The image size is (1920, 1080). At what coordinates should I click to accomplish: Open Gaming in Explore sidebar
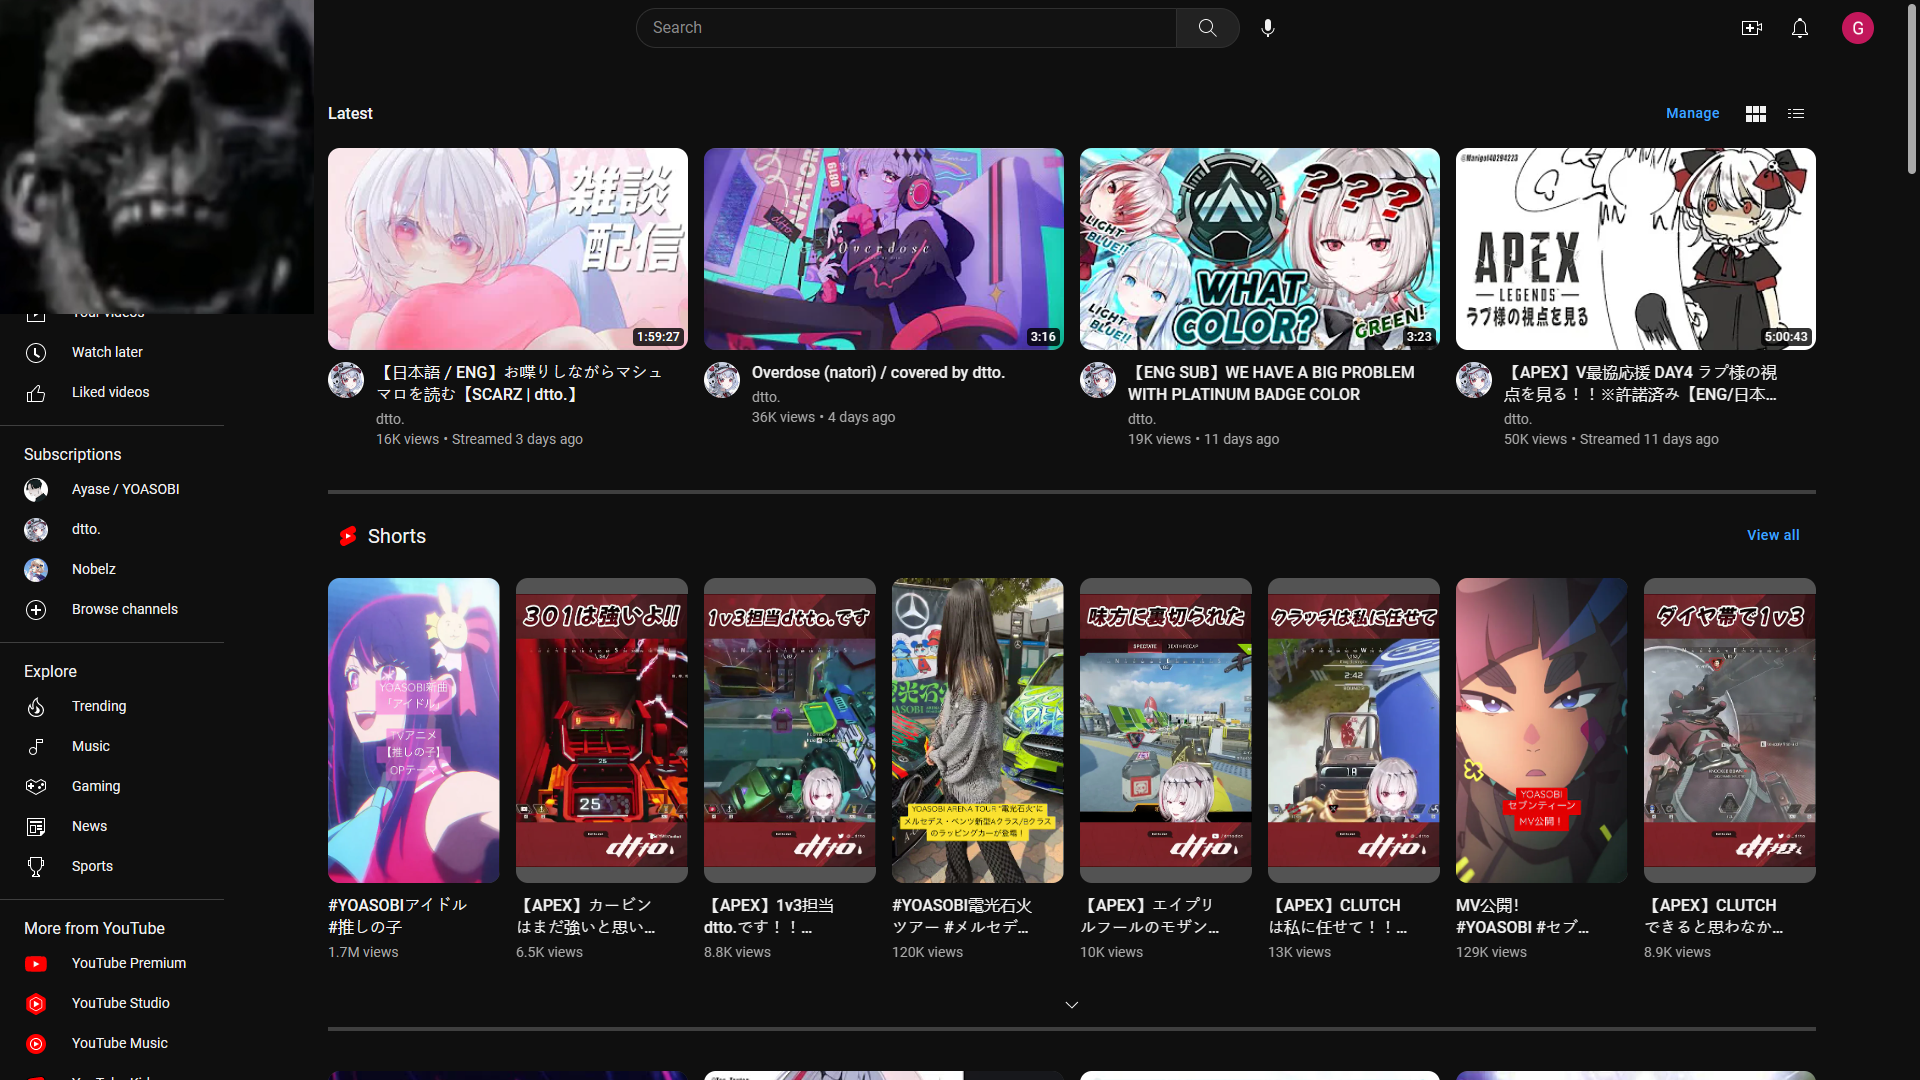95,786
